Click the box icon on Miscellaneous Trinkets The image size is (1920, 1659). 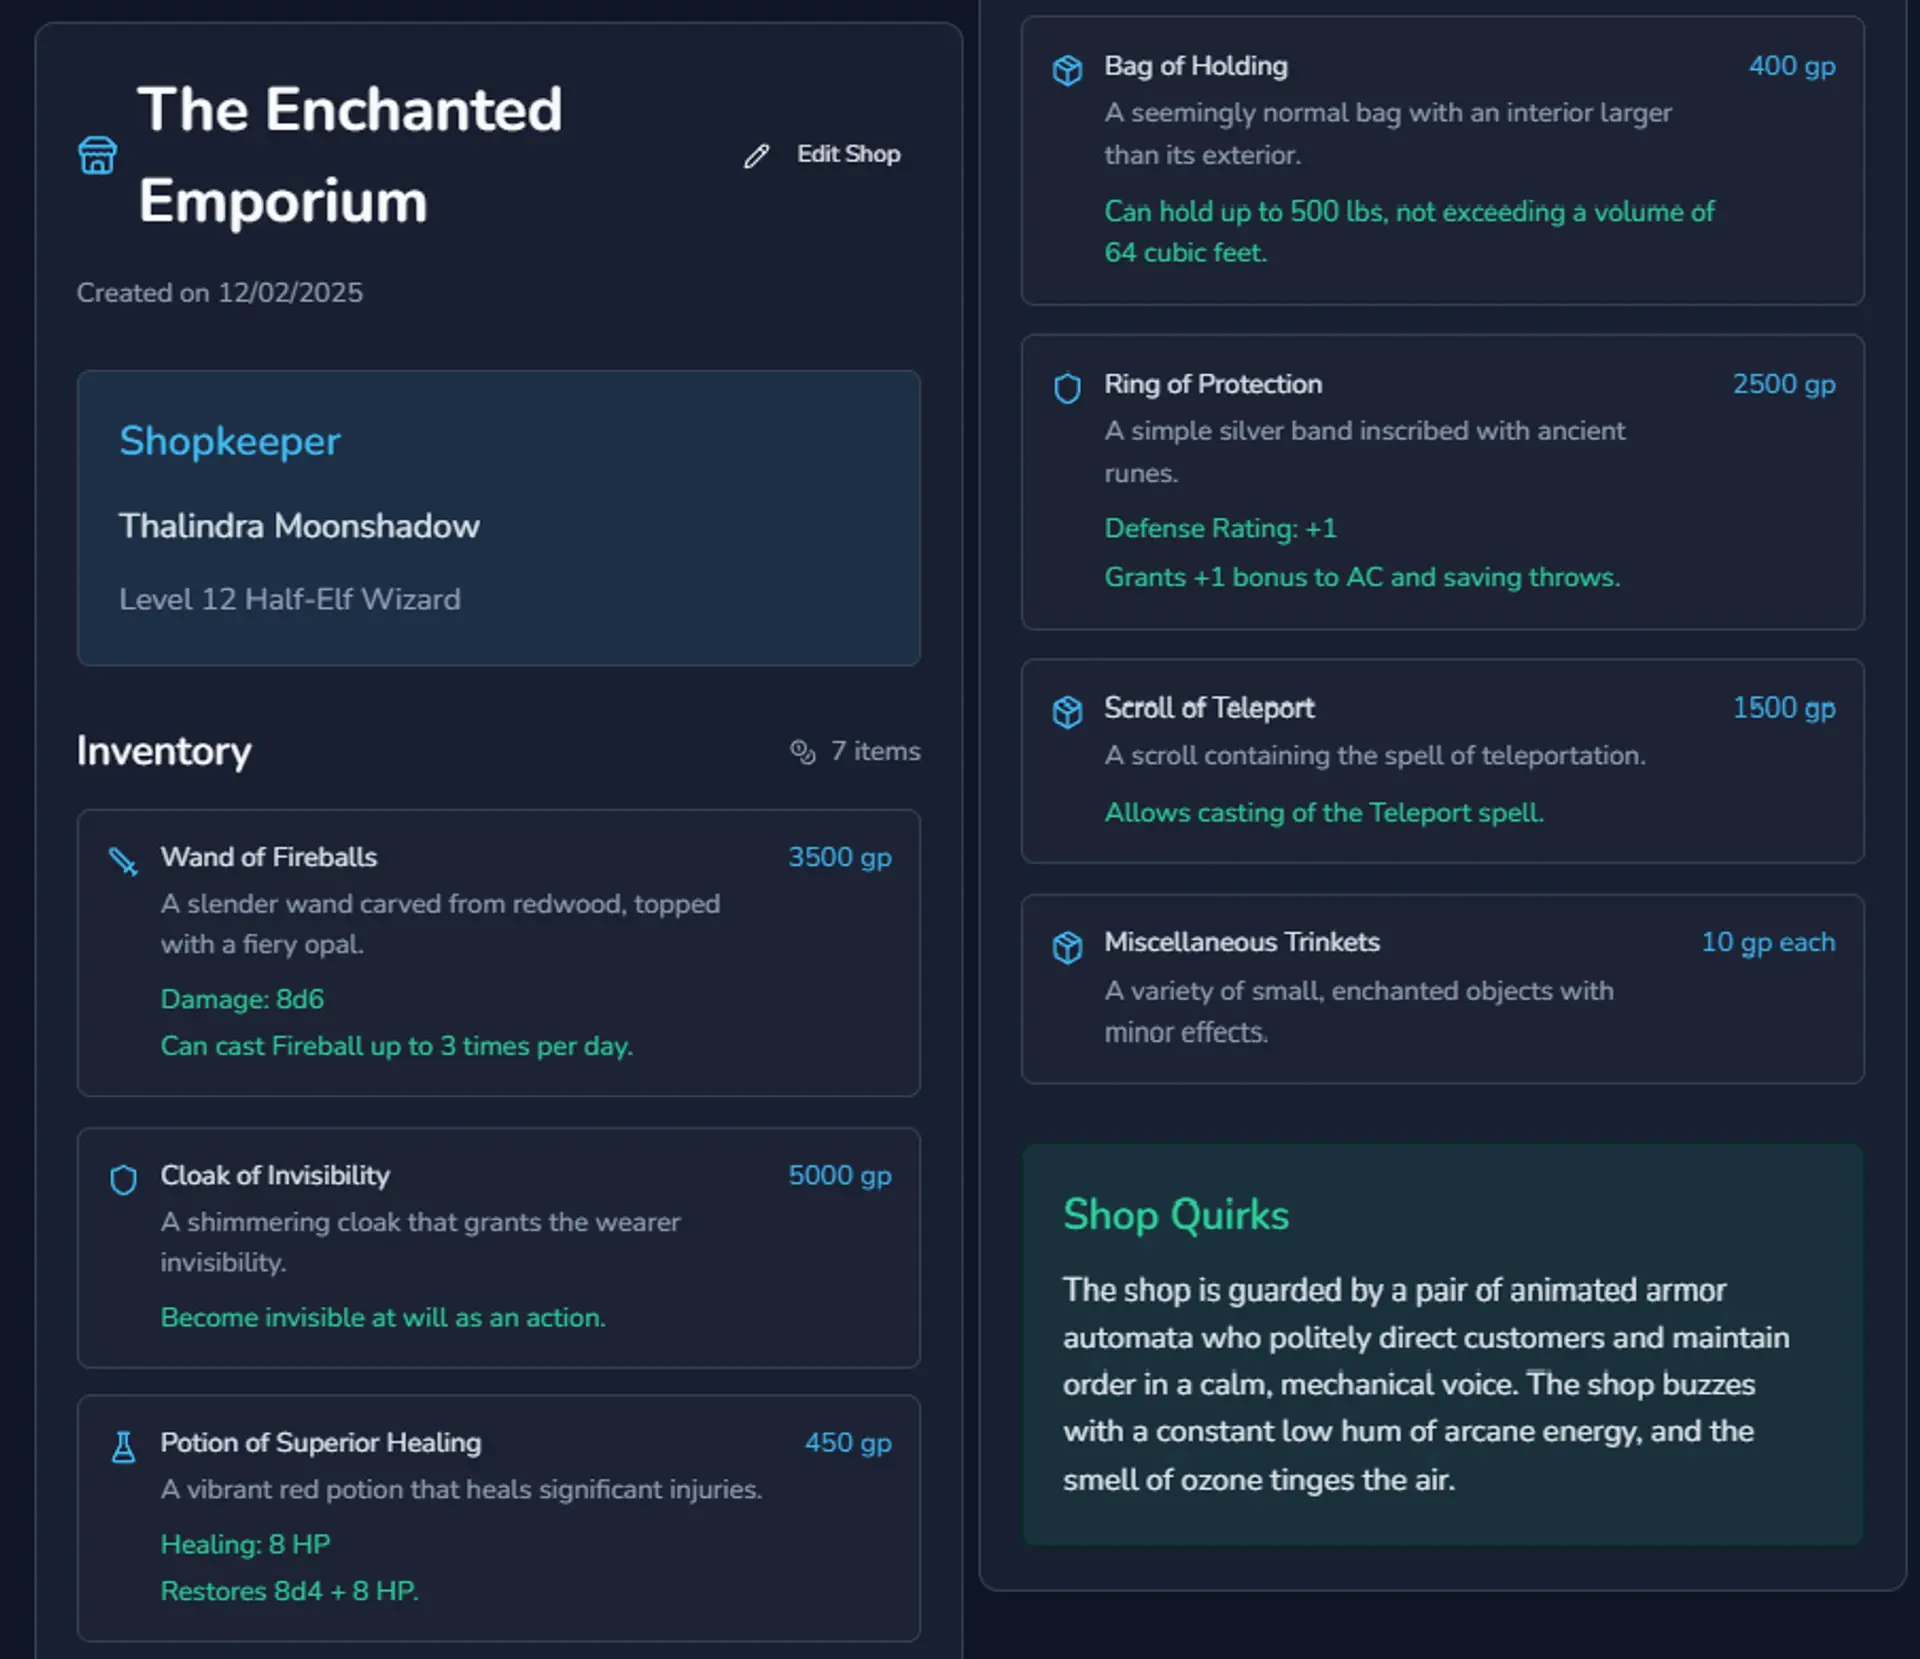click(x=1068, y=945)
